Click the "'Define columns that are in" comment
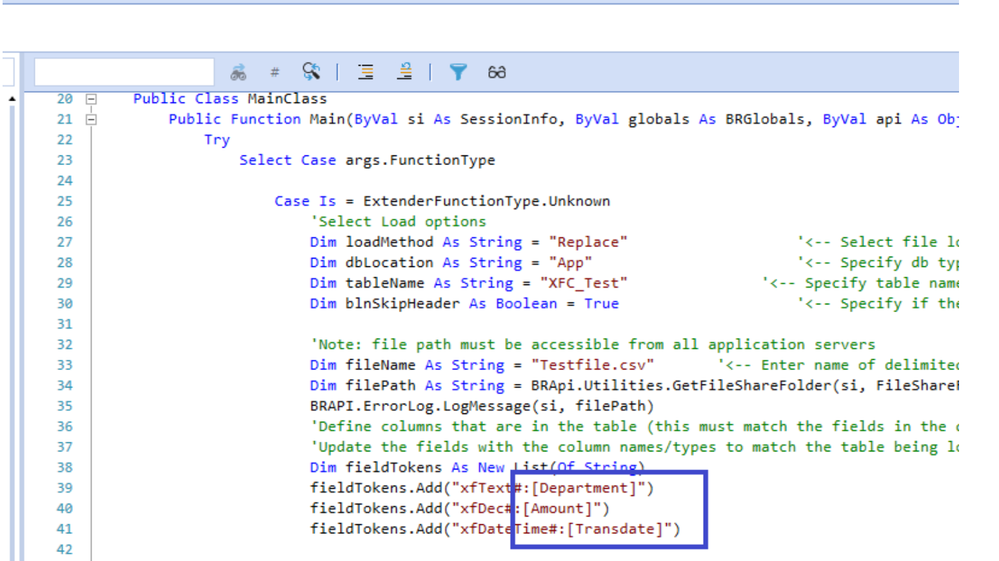Viewport: 999px width, 561px height. pyautogui.click(x=635, y=426)
